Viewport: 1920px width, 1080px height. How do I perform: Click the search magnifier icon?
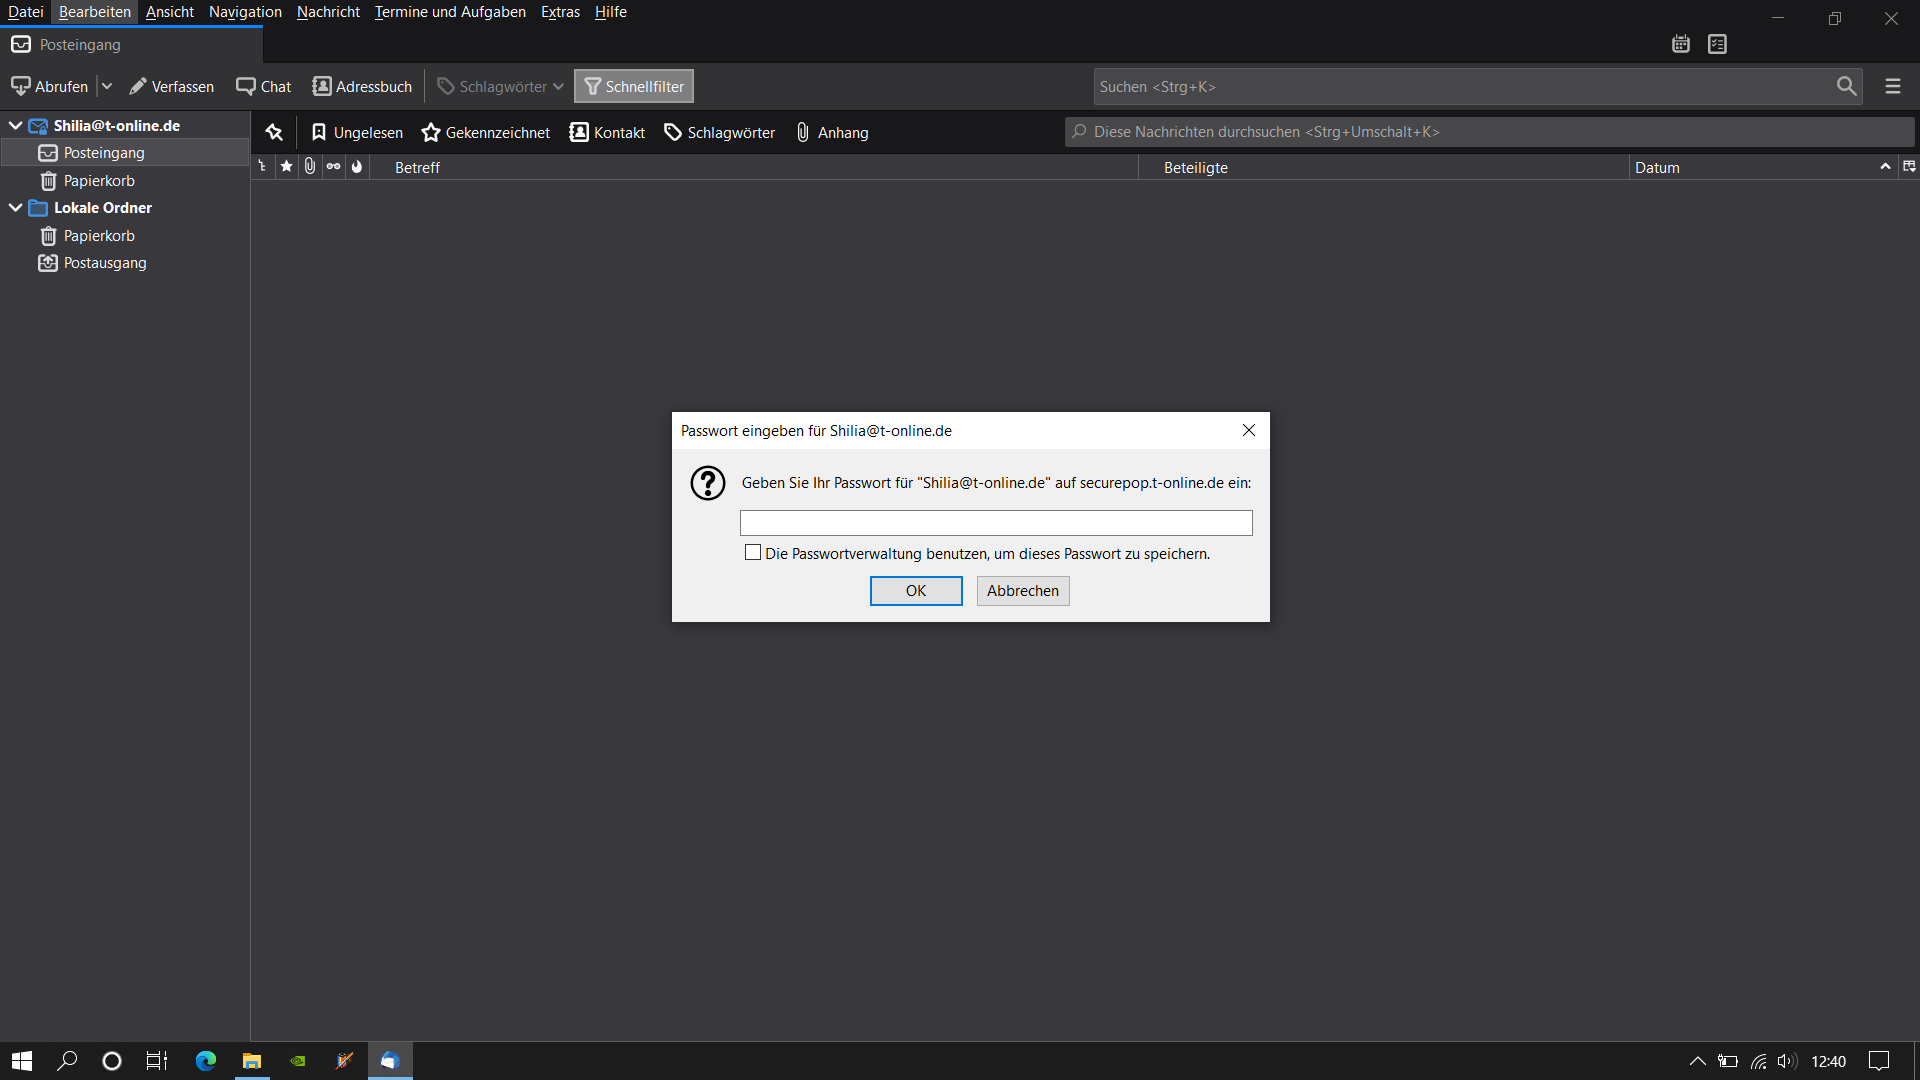[1846, 87]
